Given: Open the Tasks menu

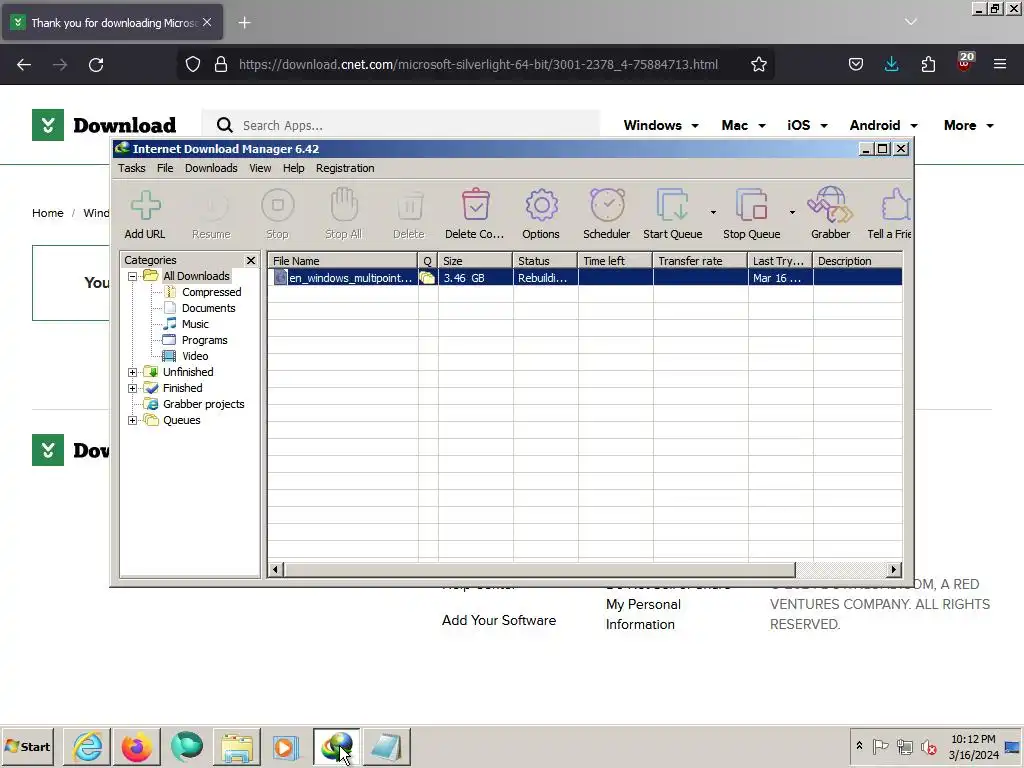Looking at the screenshot, I should (x=131, y=168).
